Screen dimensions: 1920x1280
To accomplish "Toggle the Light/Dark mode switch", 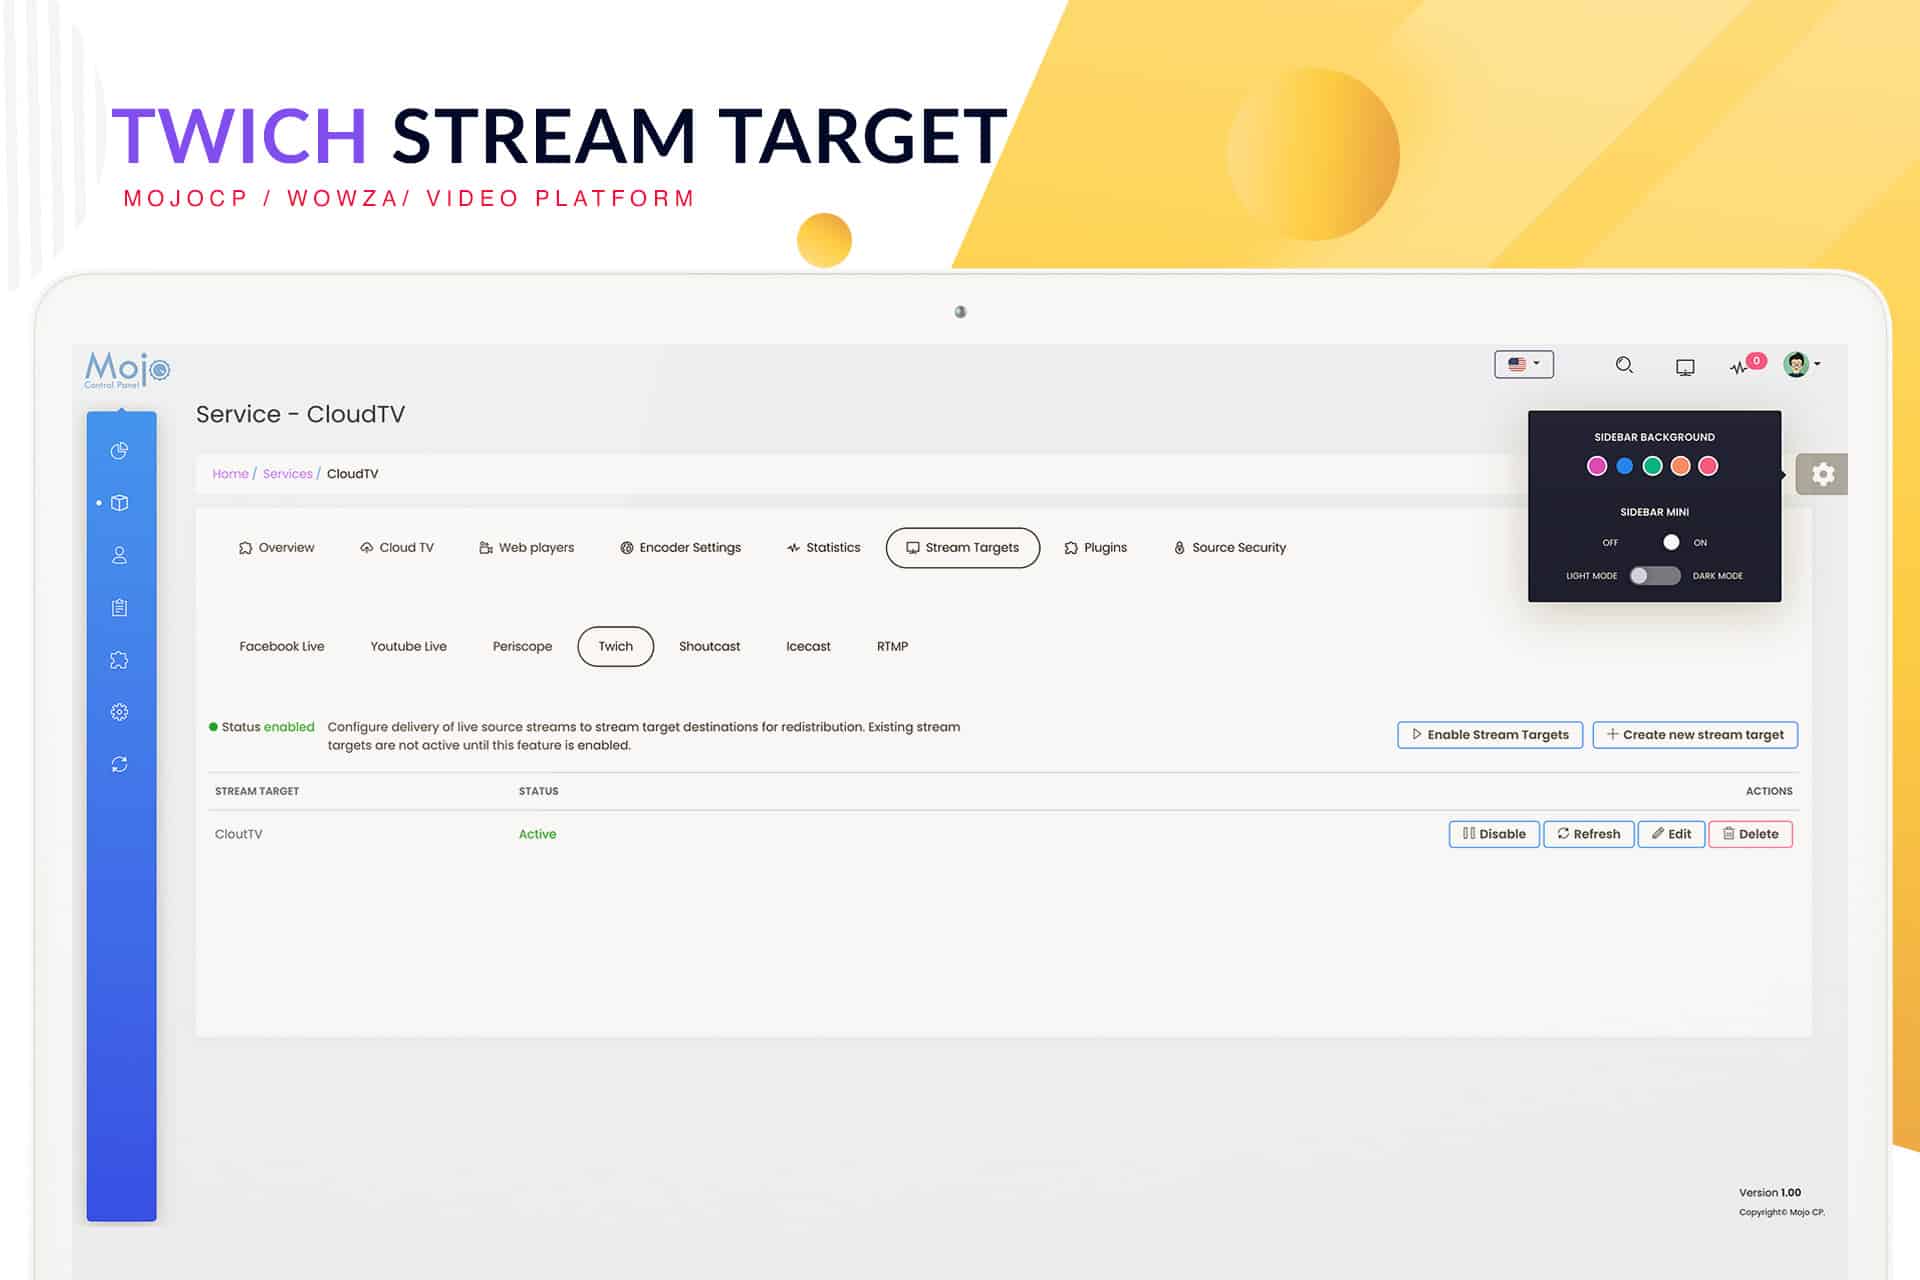I will pos(1655,575).
